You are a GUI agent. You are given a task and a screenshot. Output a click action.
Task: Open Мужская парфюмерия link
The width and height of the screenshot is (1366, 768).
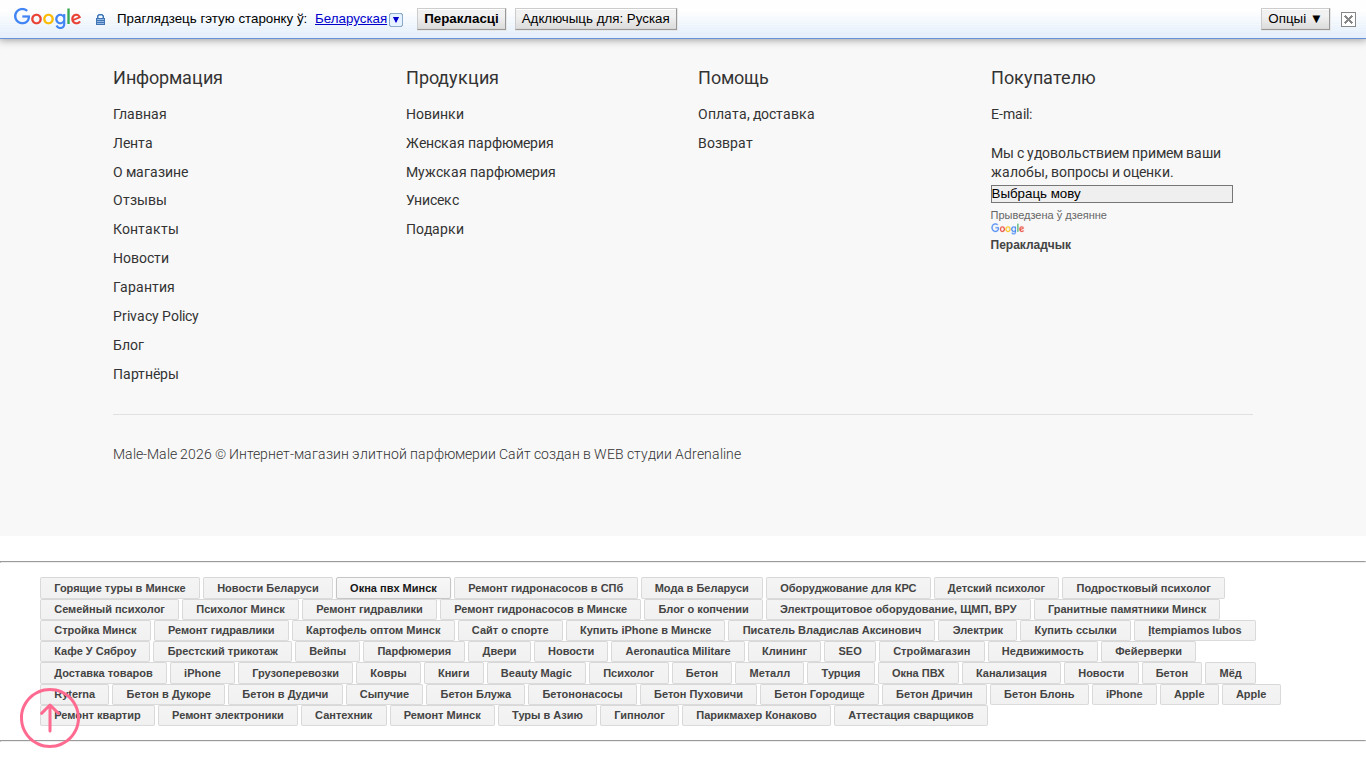(x=481, y=172)
